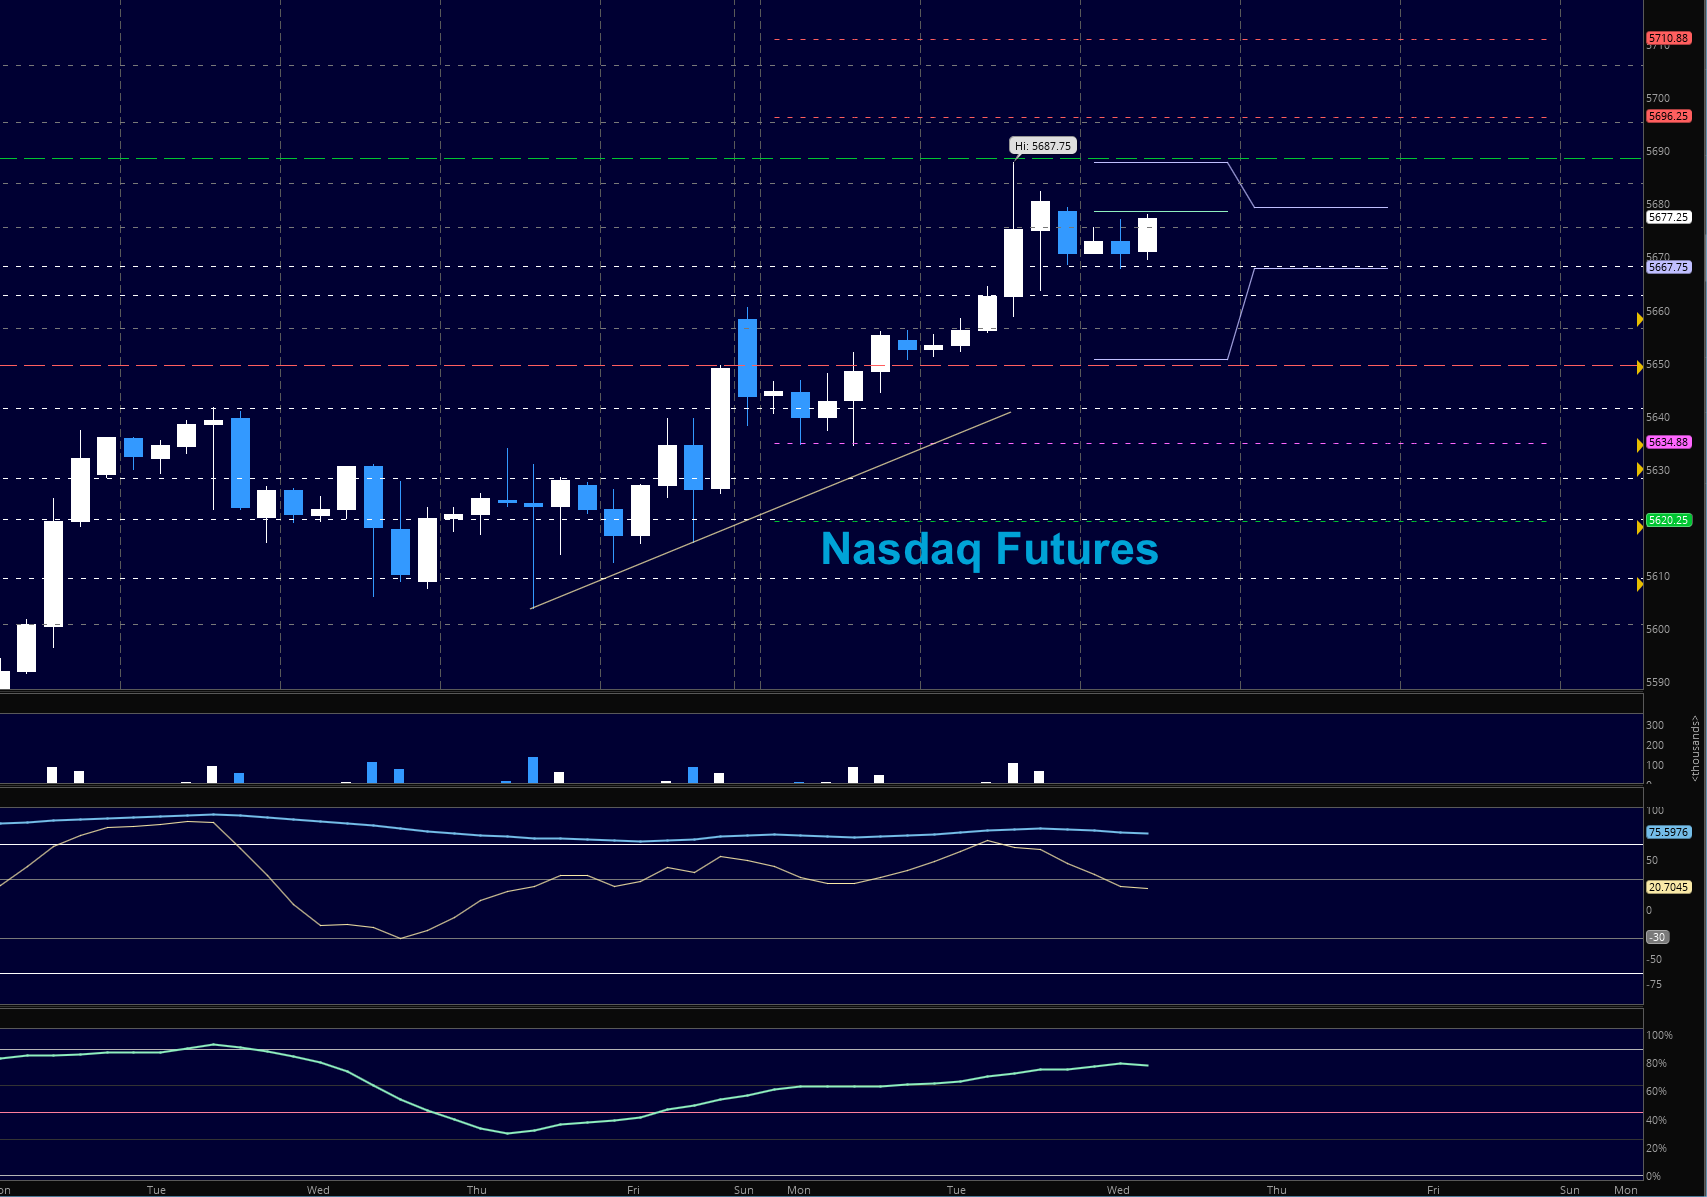Click the -75 oscillator axis tick
This screenshot has height=1197, width=1707.
tap(1655, 984)
